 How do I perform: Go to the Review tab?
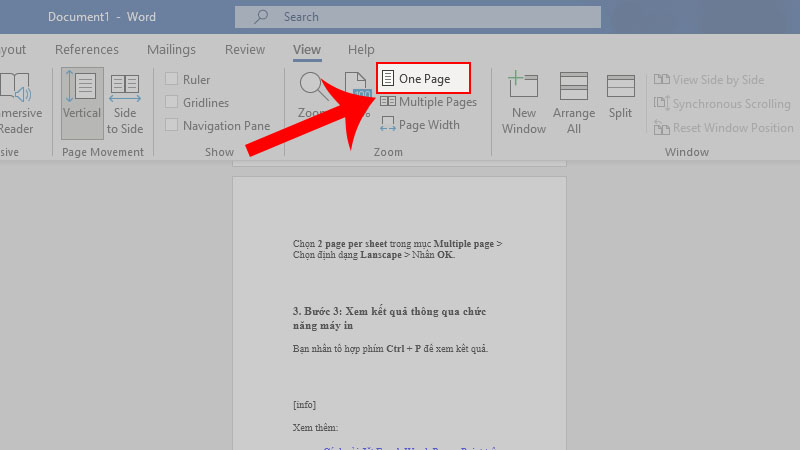[245, 49]
